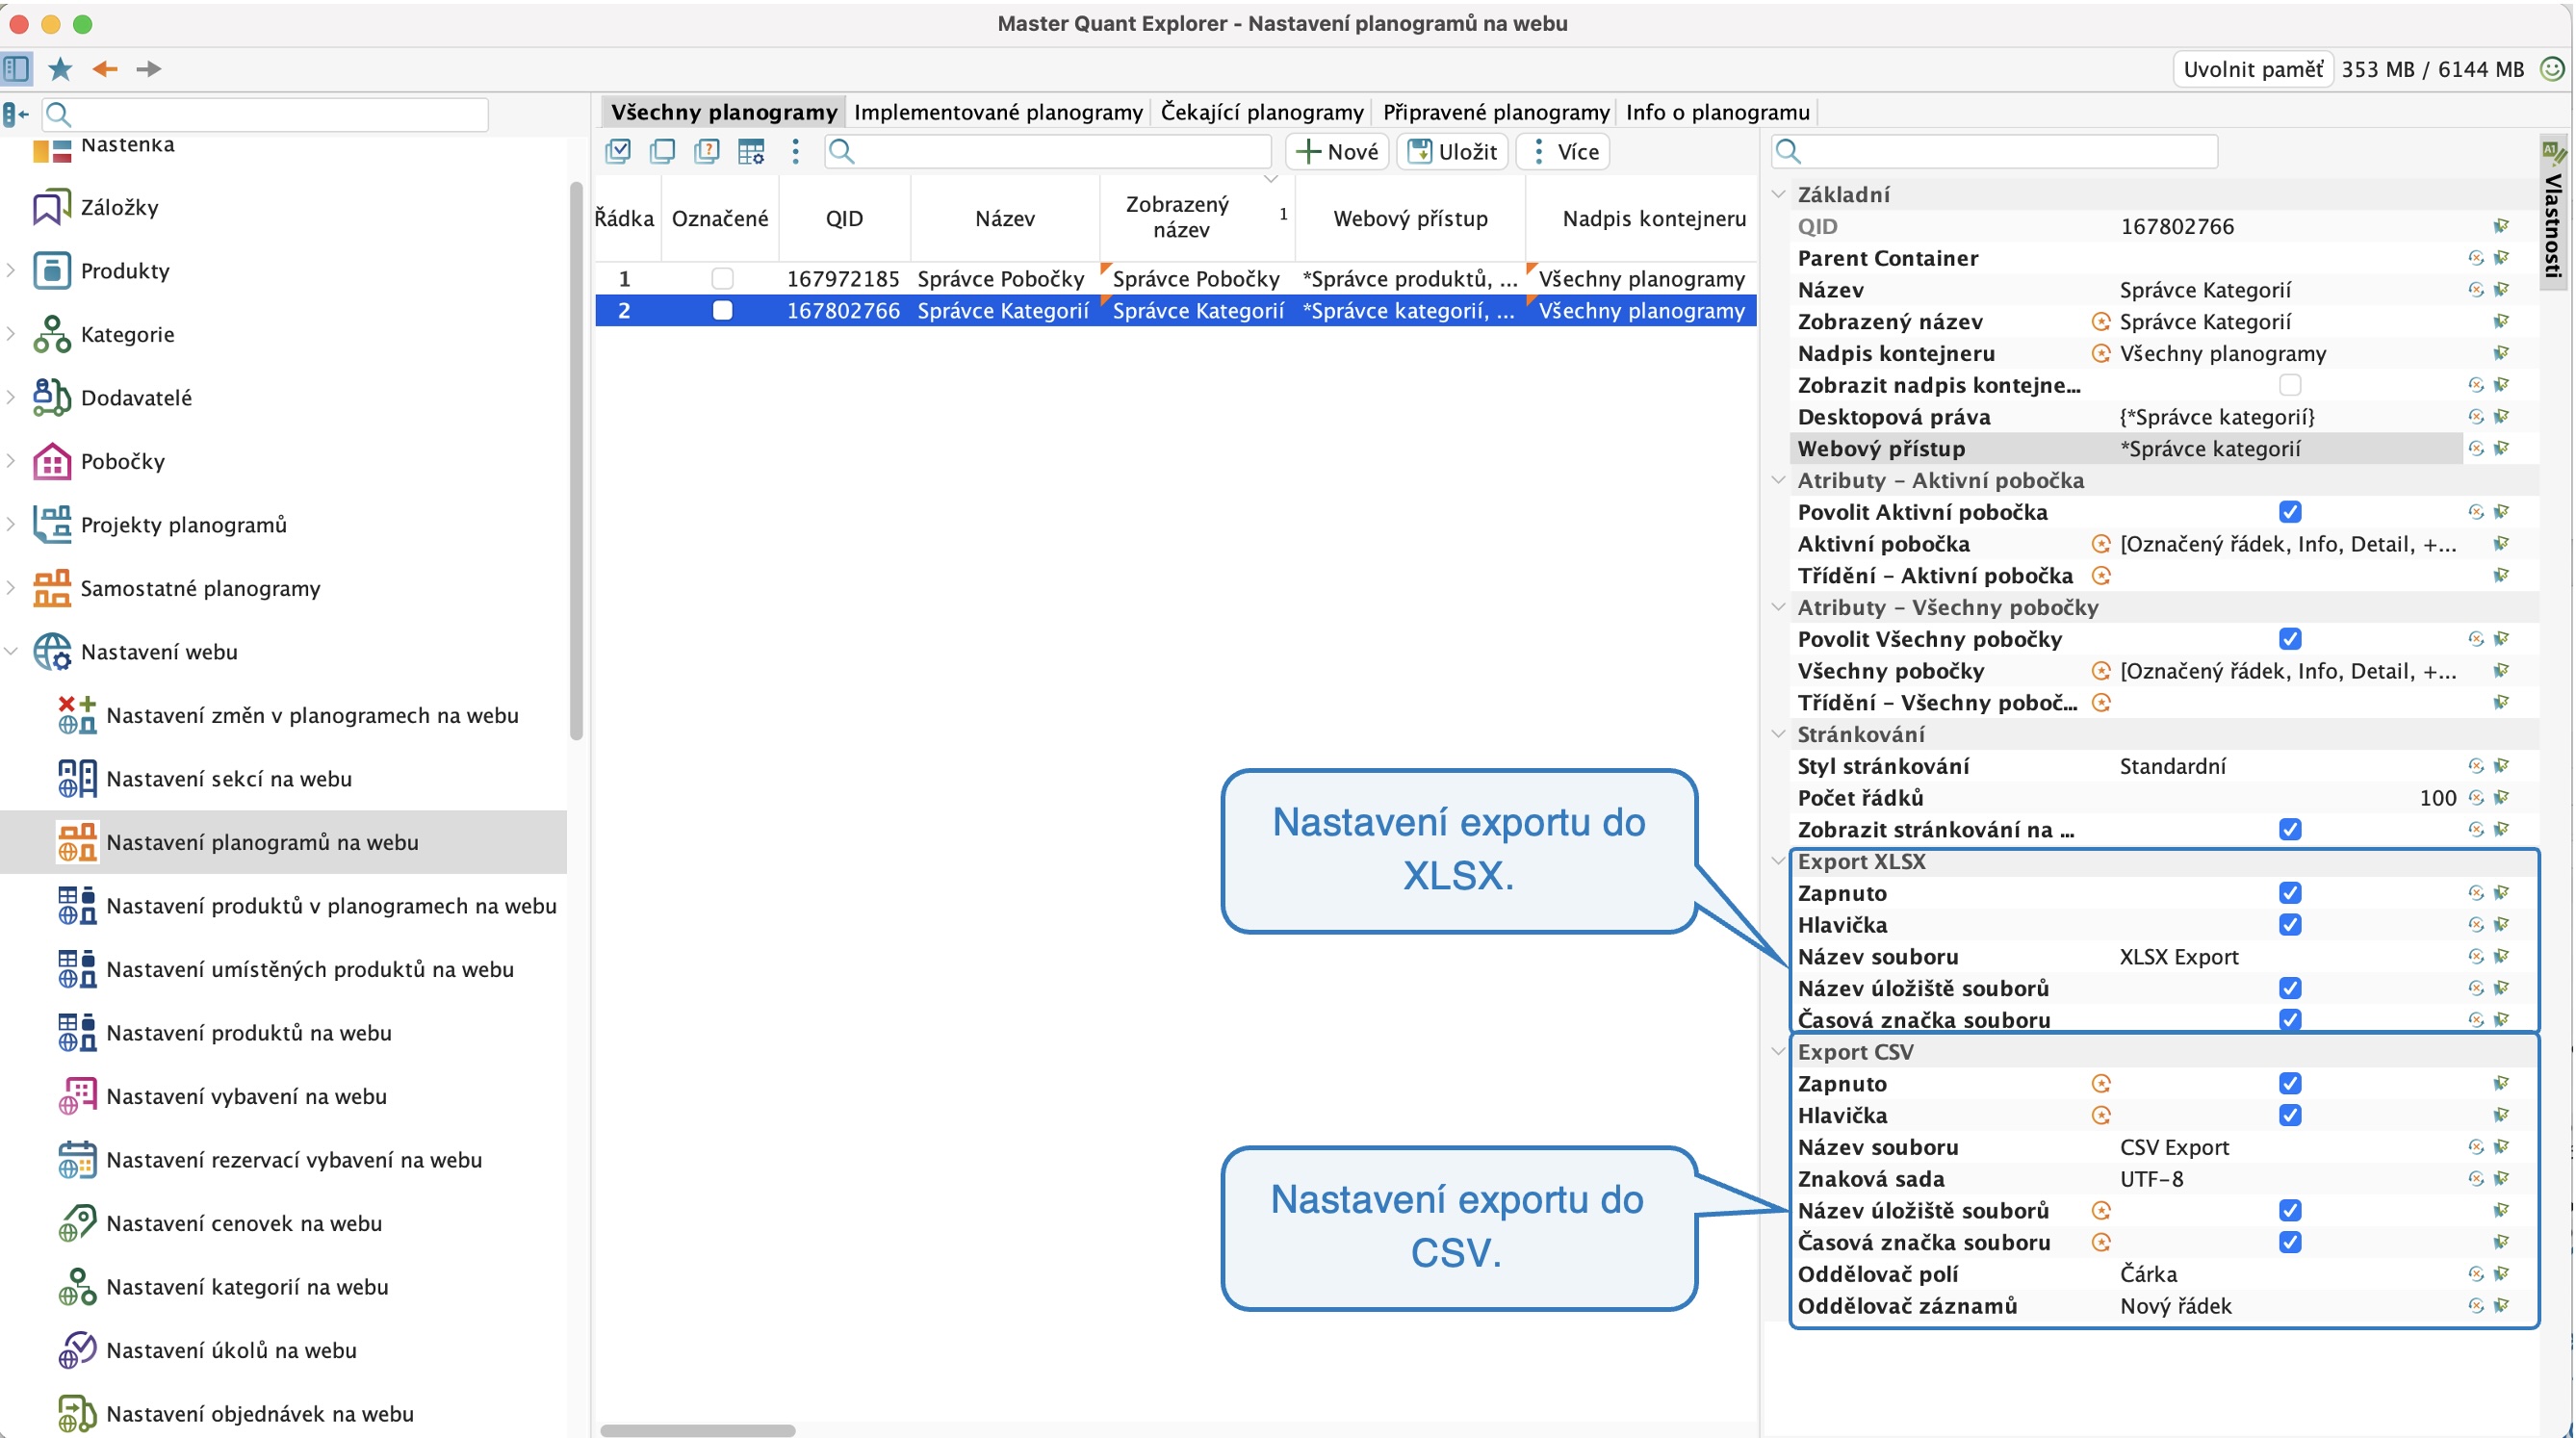The width and height of the screenshot is (2576, 1438).
Task: Click the deselect-all rows toolbar icon
Action: pos(662,151)
